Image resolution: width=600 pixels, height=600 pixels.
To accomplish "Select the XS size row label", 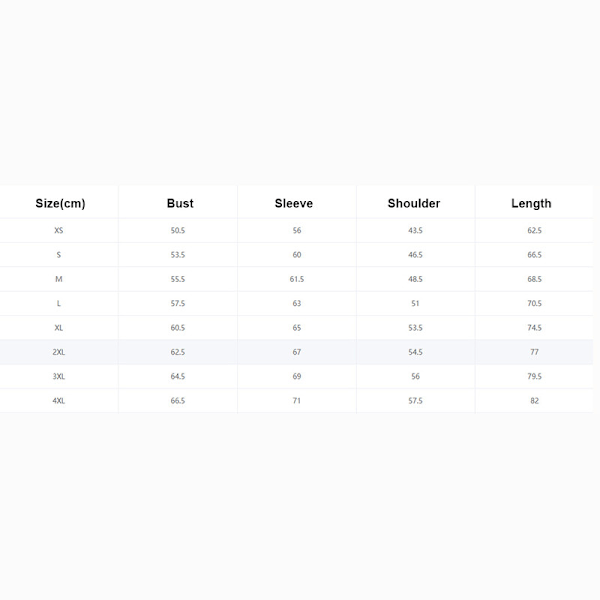I will (x=59, y=231).
